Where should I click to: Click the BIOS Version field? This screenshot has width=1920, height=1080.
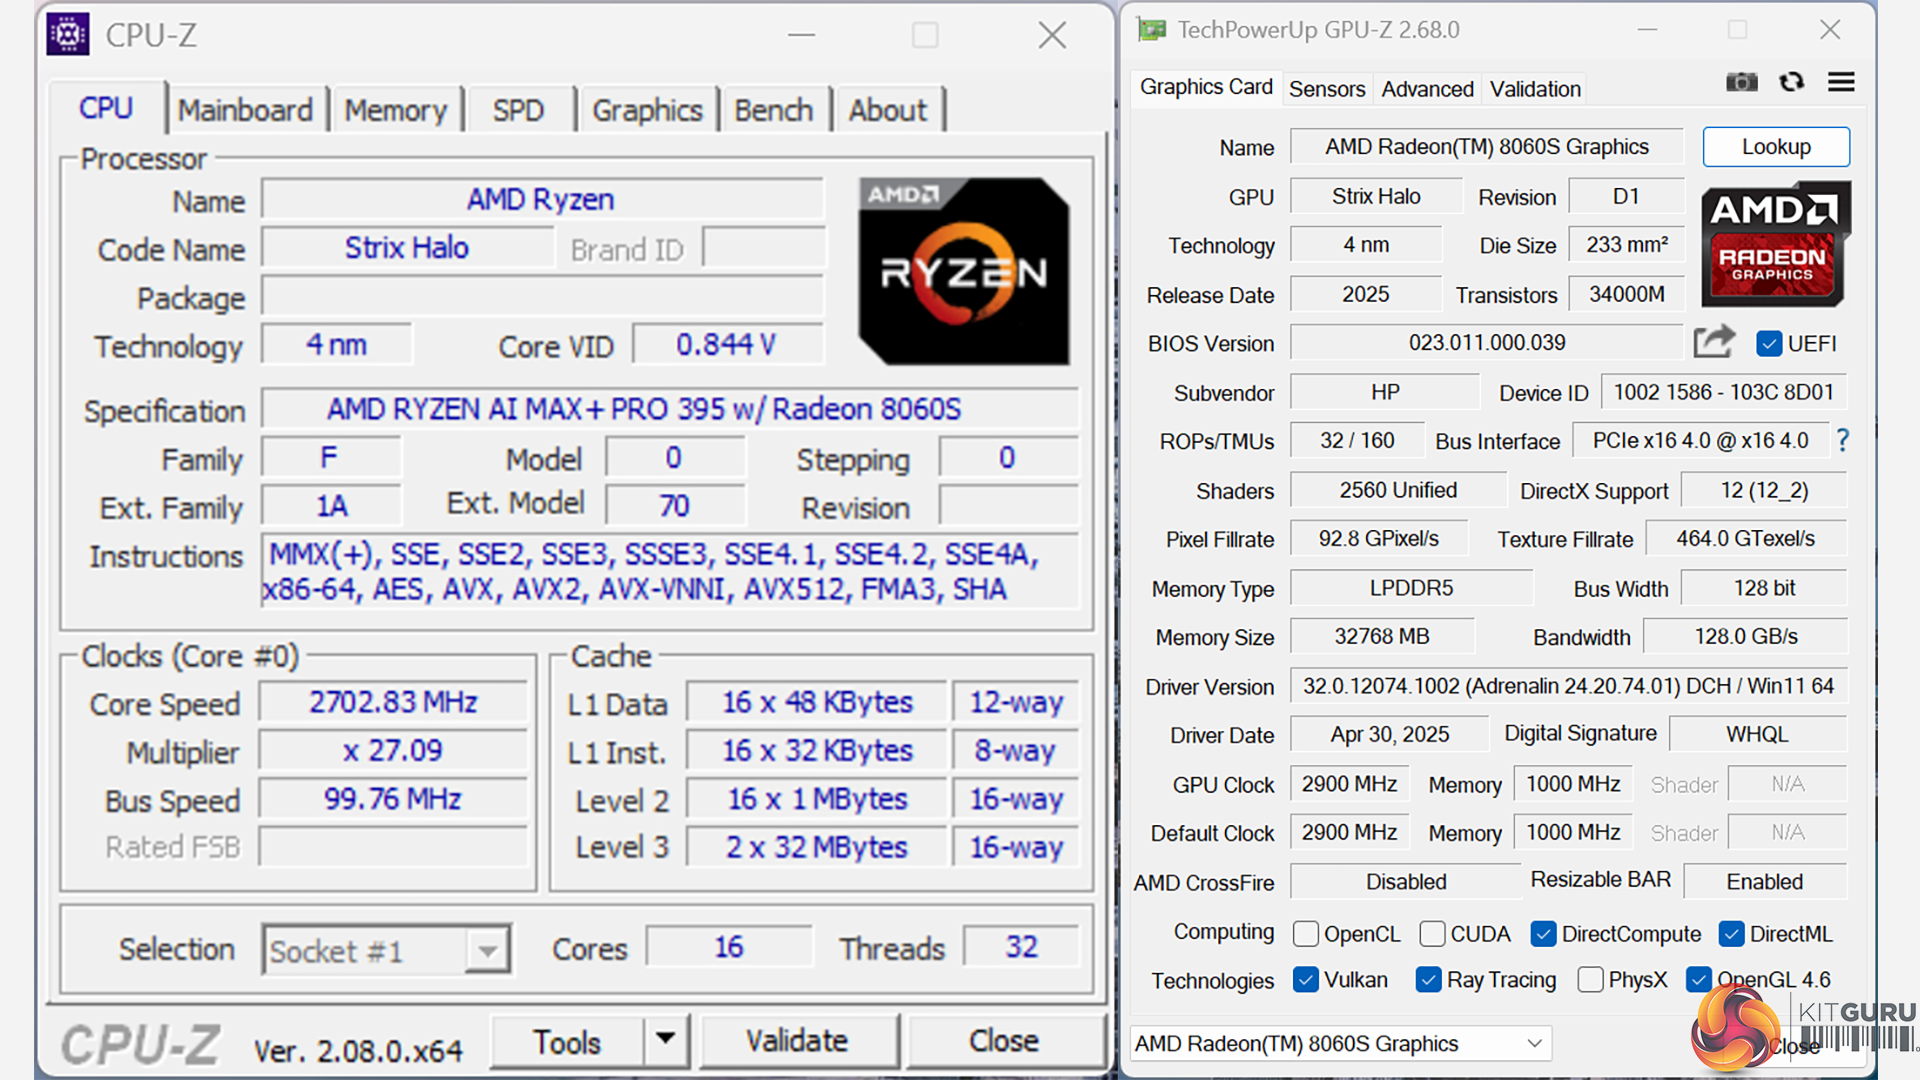(1486, 343)
